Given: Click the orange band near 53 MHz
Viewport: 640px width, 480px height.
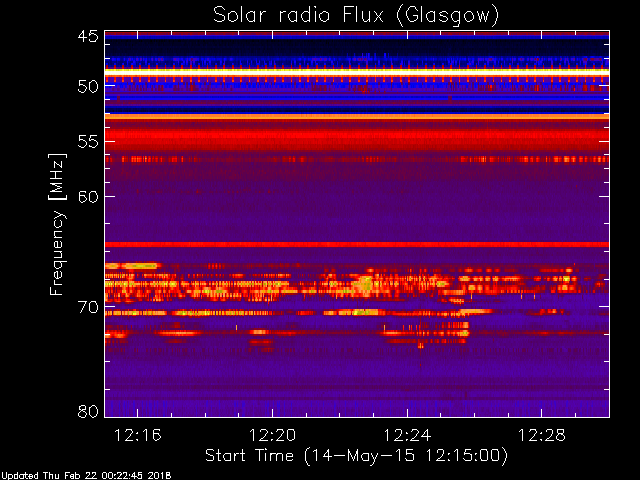Looking at the screenshot, I should [357, 117].
